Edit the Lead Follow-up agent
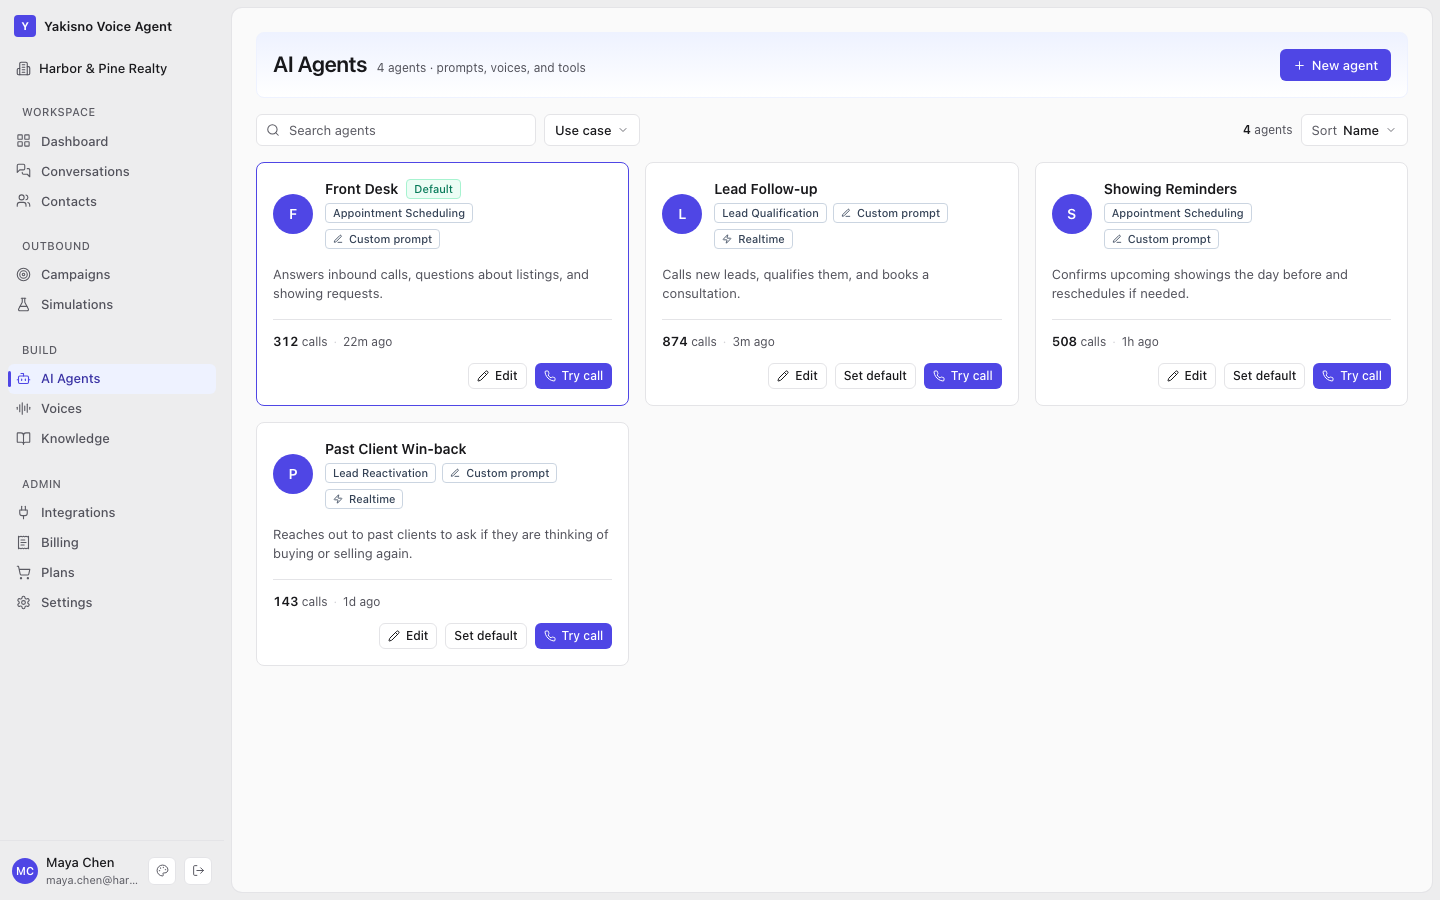The width and height of the screenshot is (1440, 900). [x=797, y=376]
